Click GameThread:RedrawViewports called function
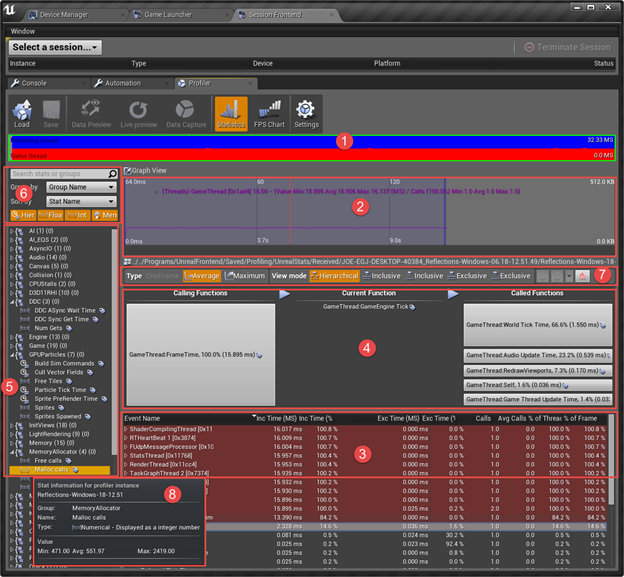The height and width of the screenshot is (577, 624). click(538, 371)
